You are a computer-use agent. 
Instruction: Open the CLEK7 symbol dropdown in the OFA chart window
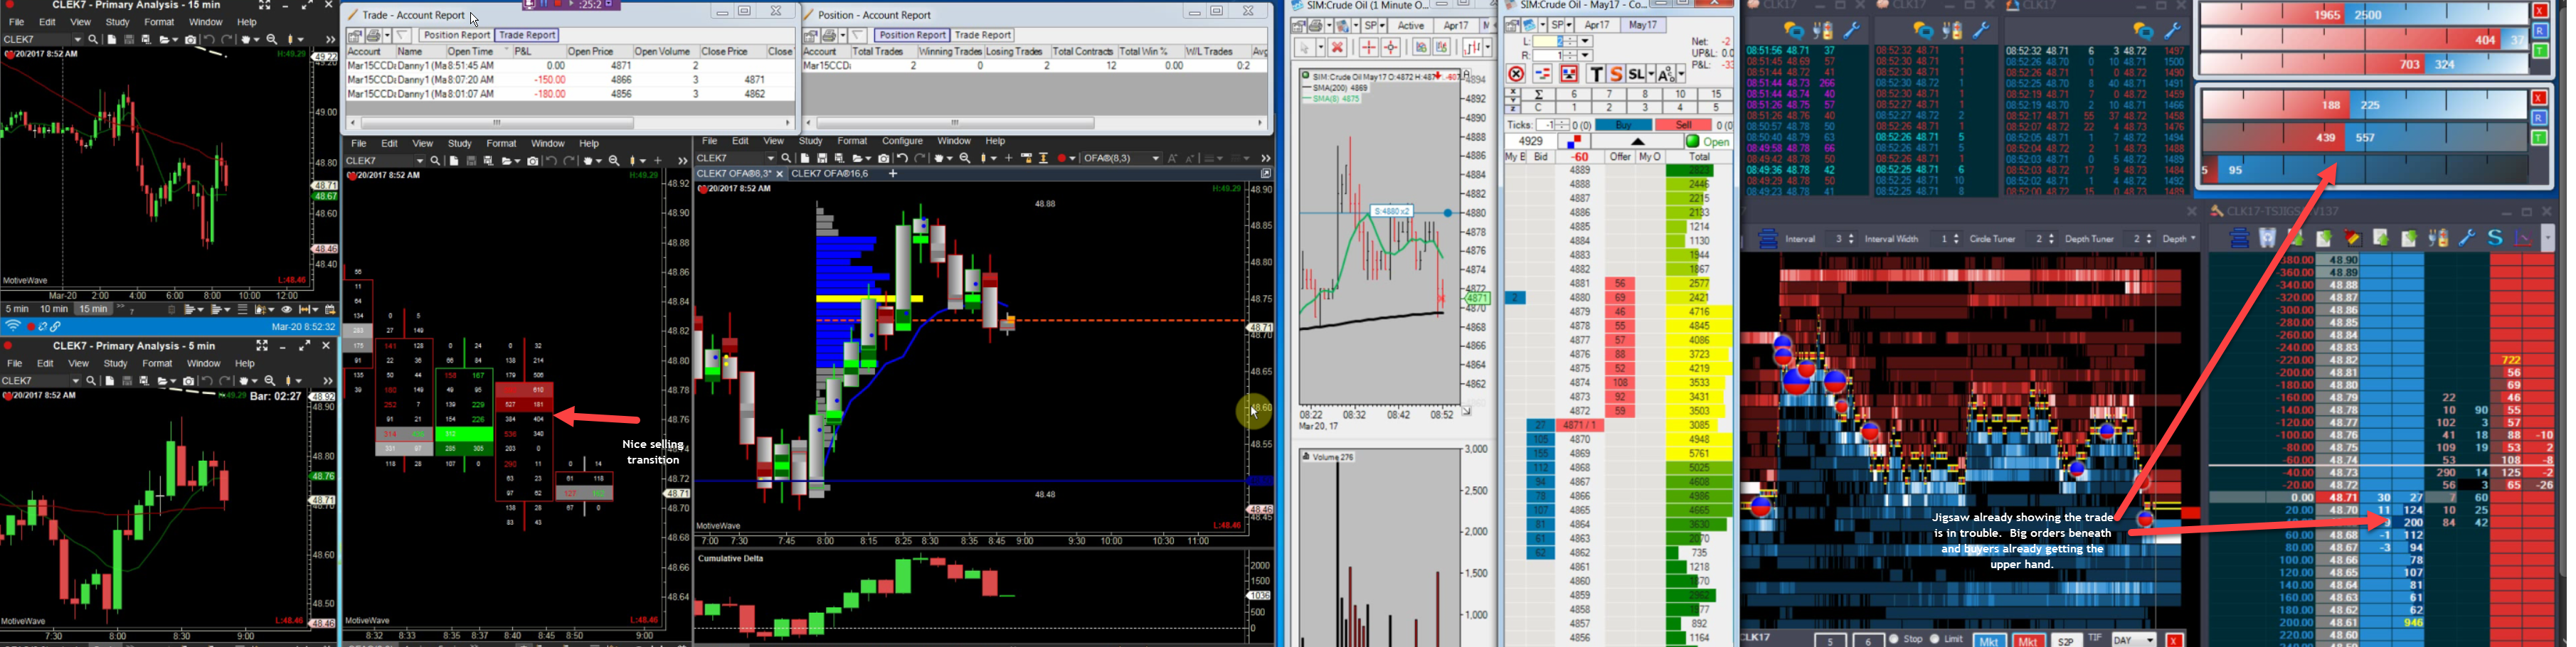[770, 158]
